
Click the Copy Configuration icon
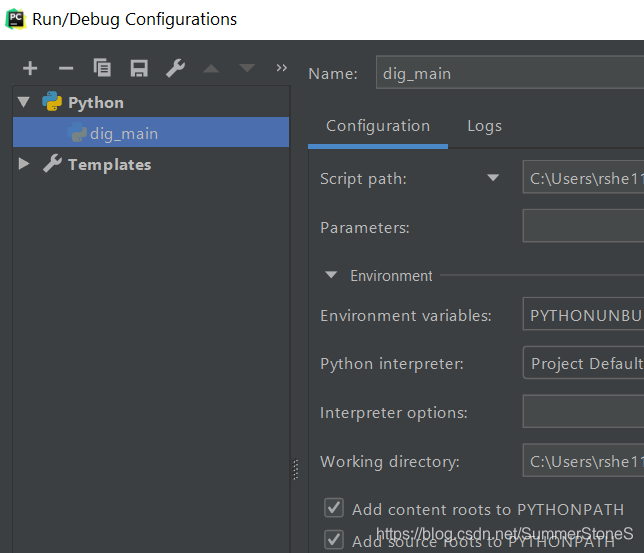(102, 68)
